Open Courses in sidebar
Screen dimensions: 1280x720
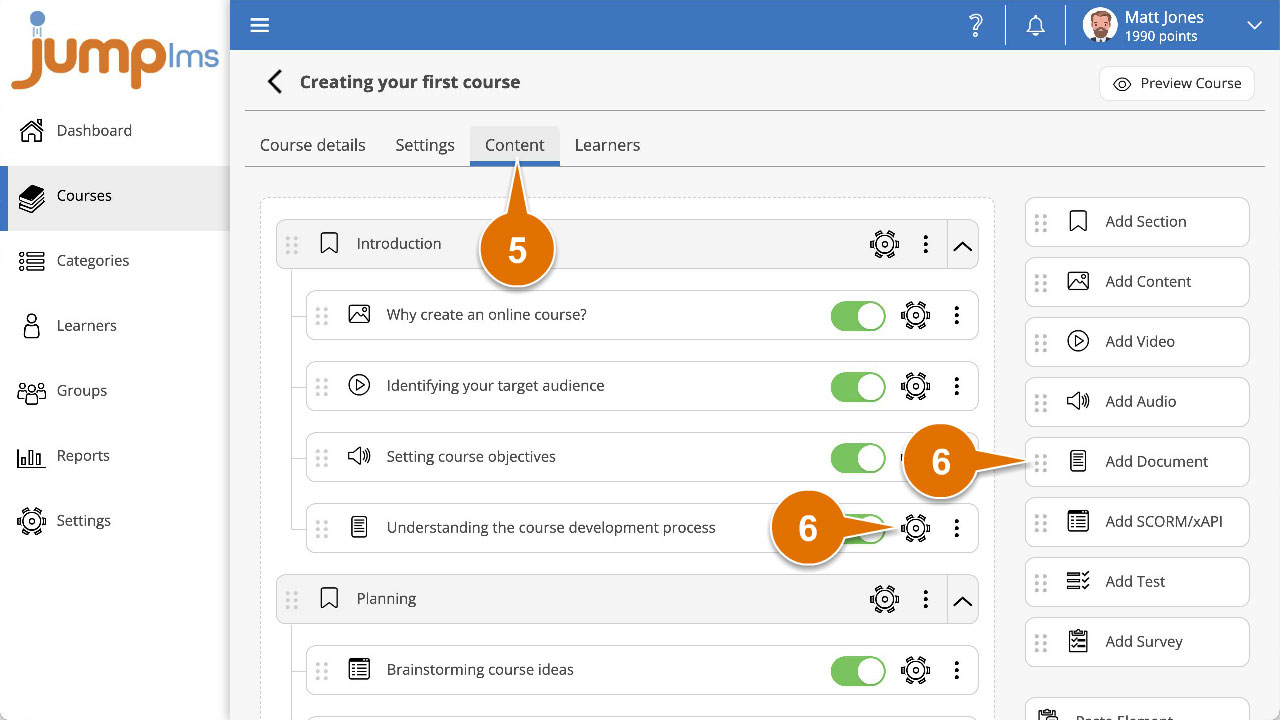(x=115, y=196)
